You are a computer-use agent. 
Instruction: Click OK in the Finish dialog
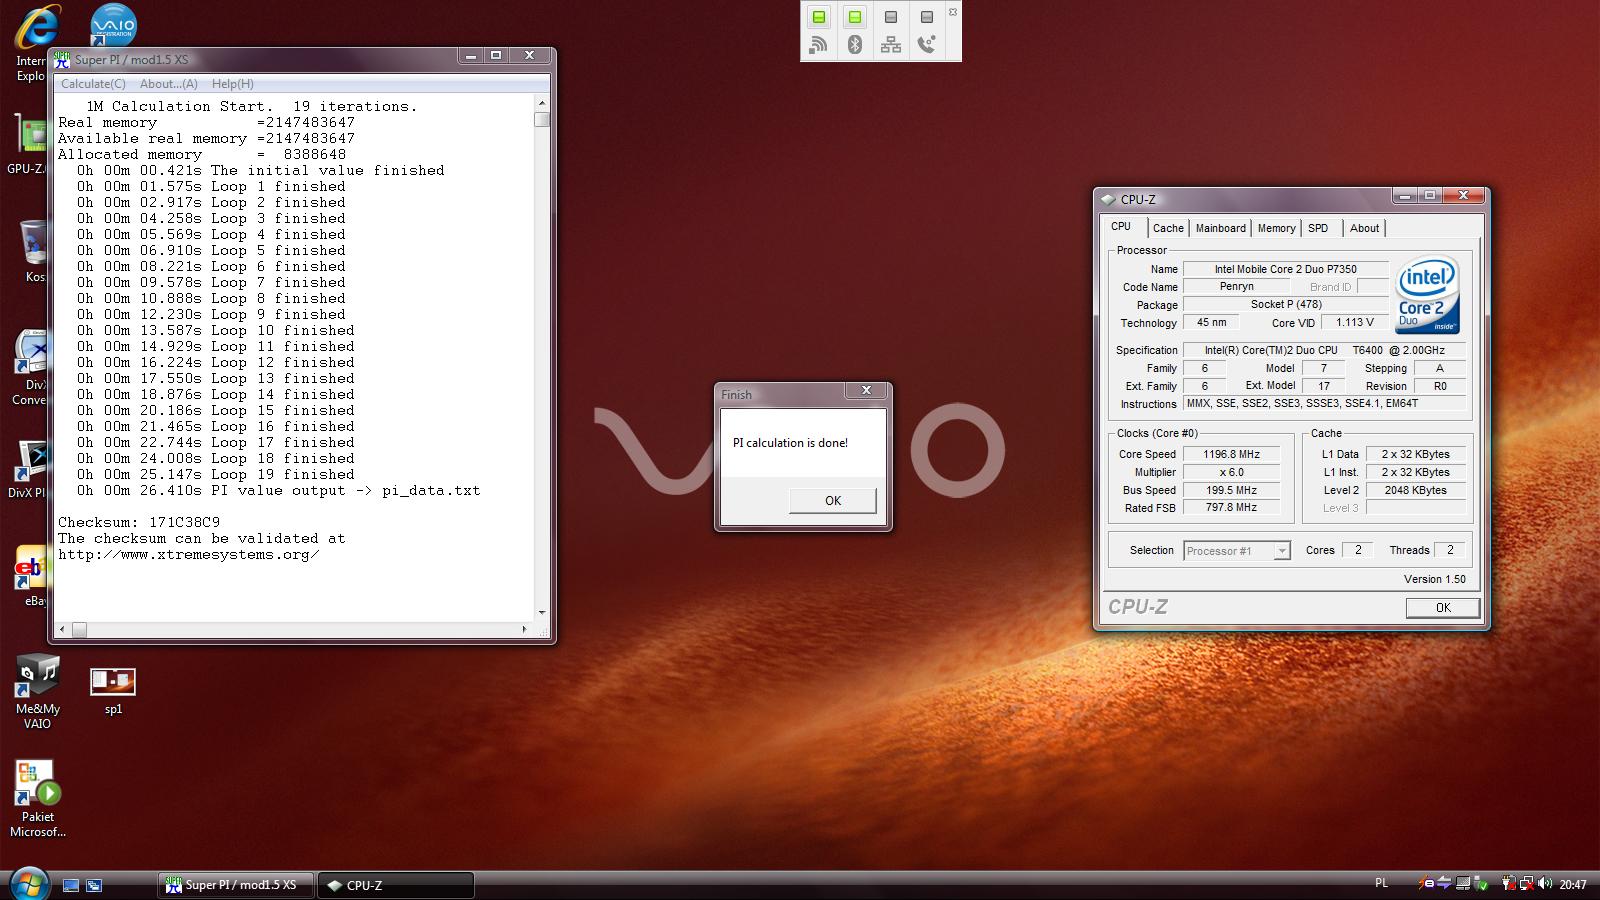pyautogui.click(x=833, y=501)
